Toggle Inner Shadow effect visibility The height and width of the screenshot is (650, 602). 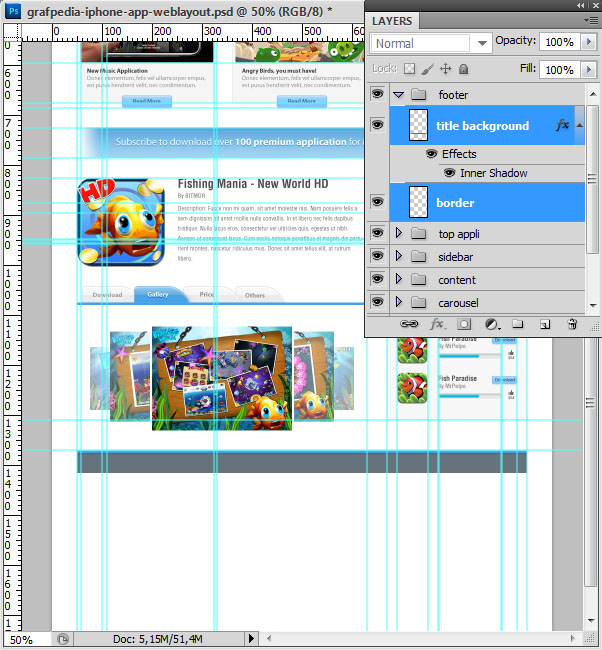450,172
